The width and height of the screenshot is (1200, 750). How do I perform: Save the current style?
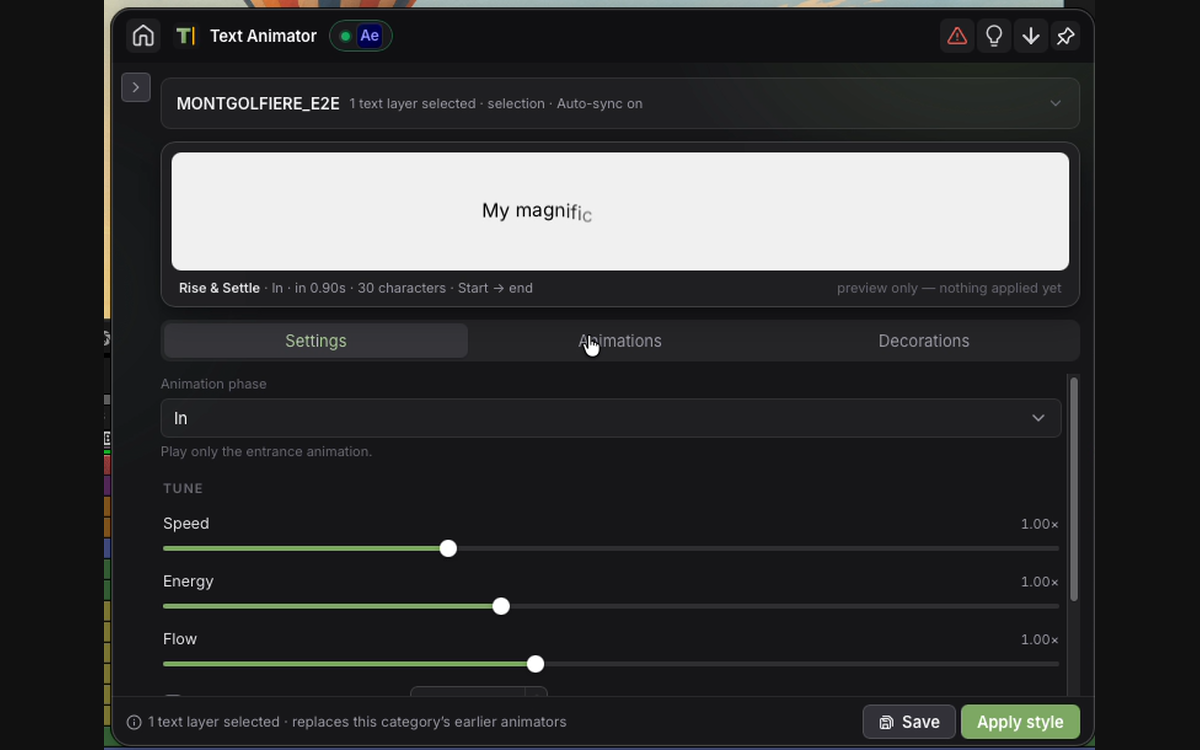click(909, 722)
